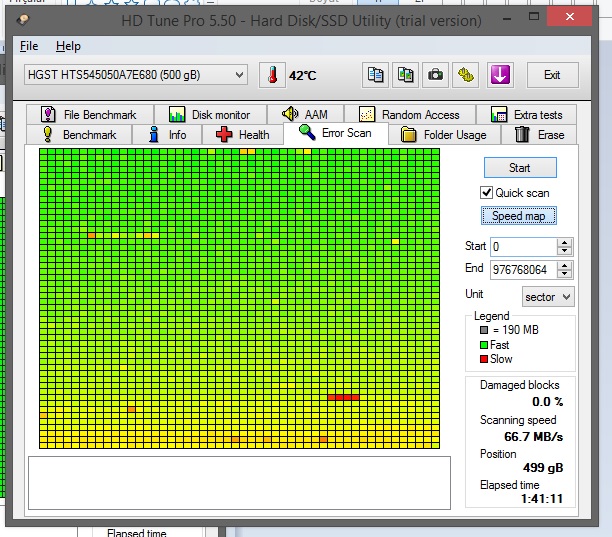Open the Folder Usage tab
612x537 pixels.
click(x=444, y=135)
